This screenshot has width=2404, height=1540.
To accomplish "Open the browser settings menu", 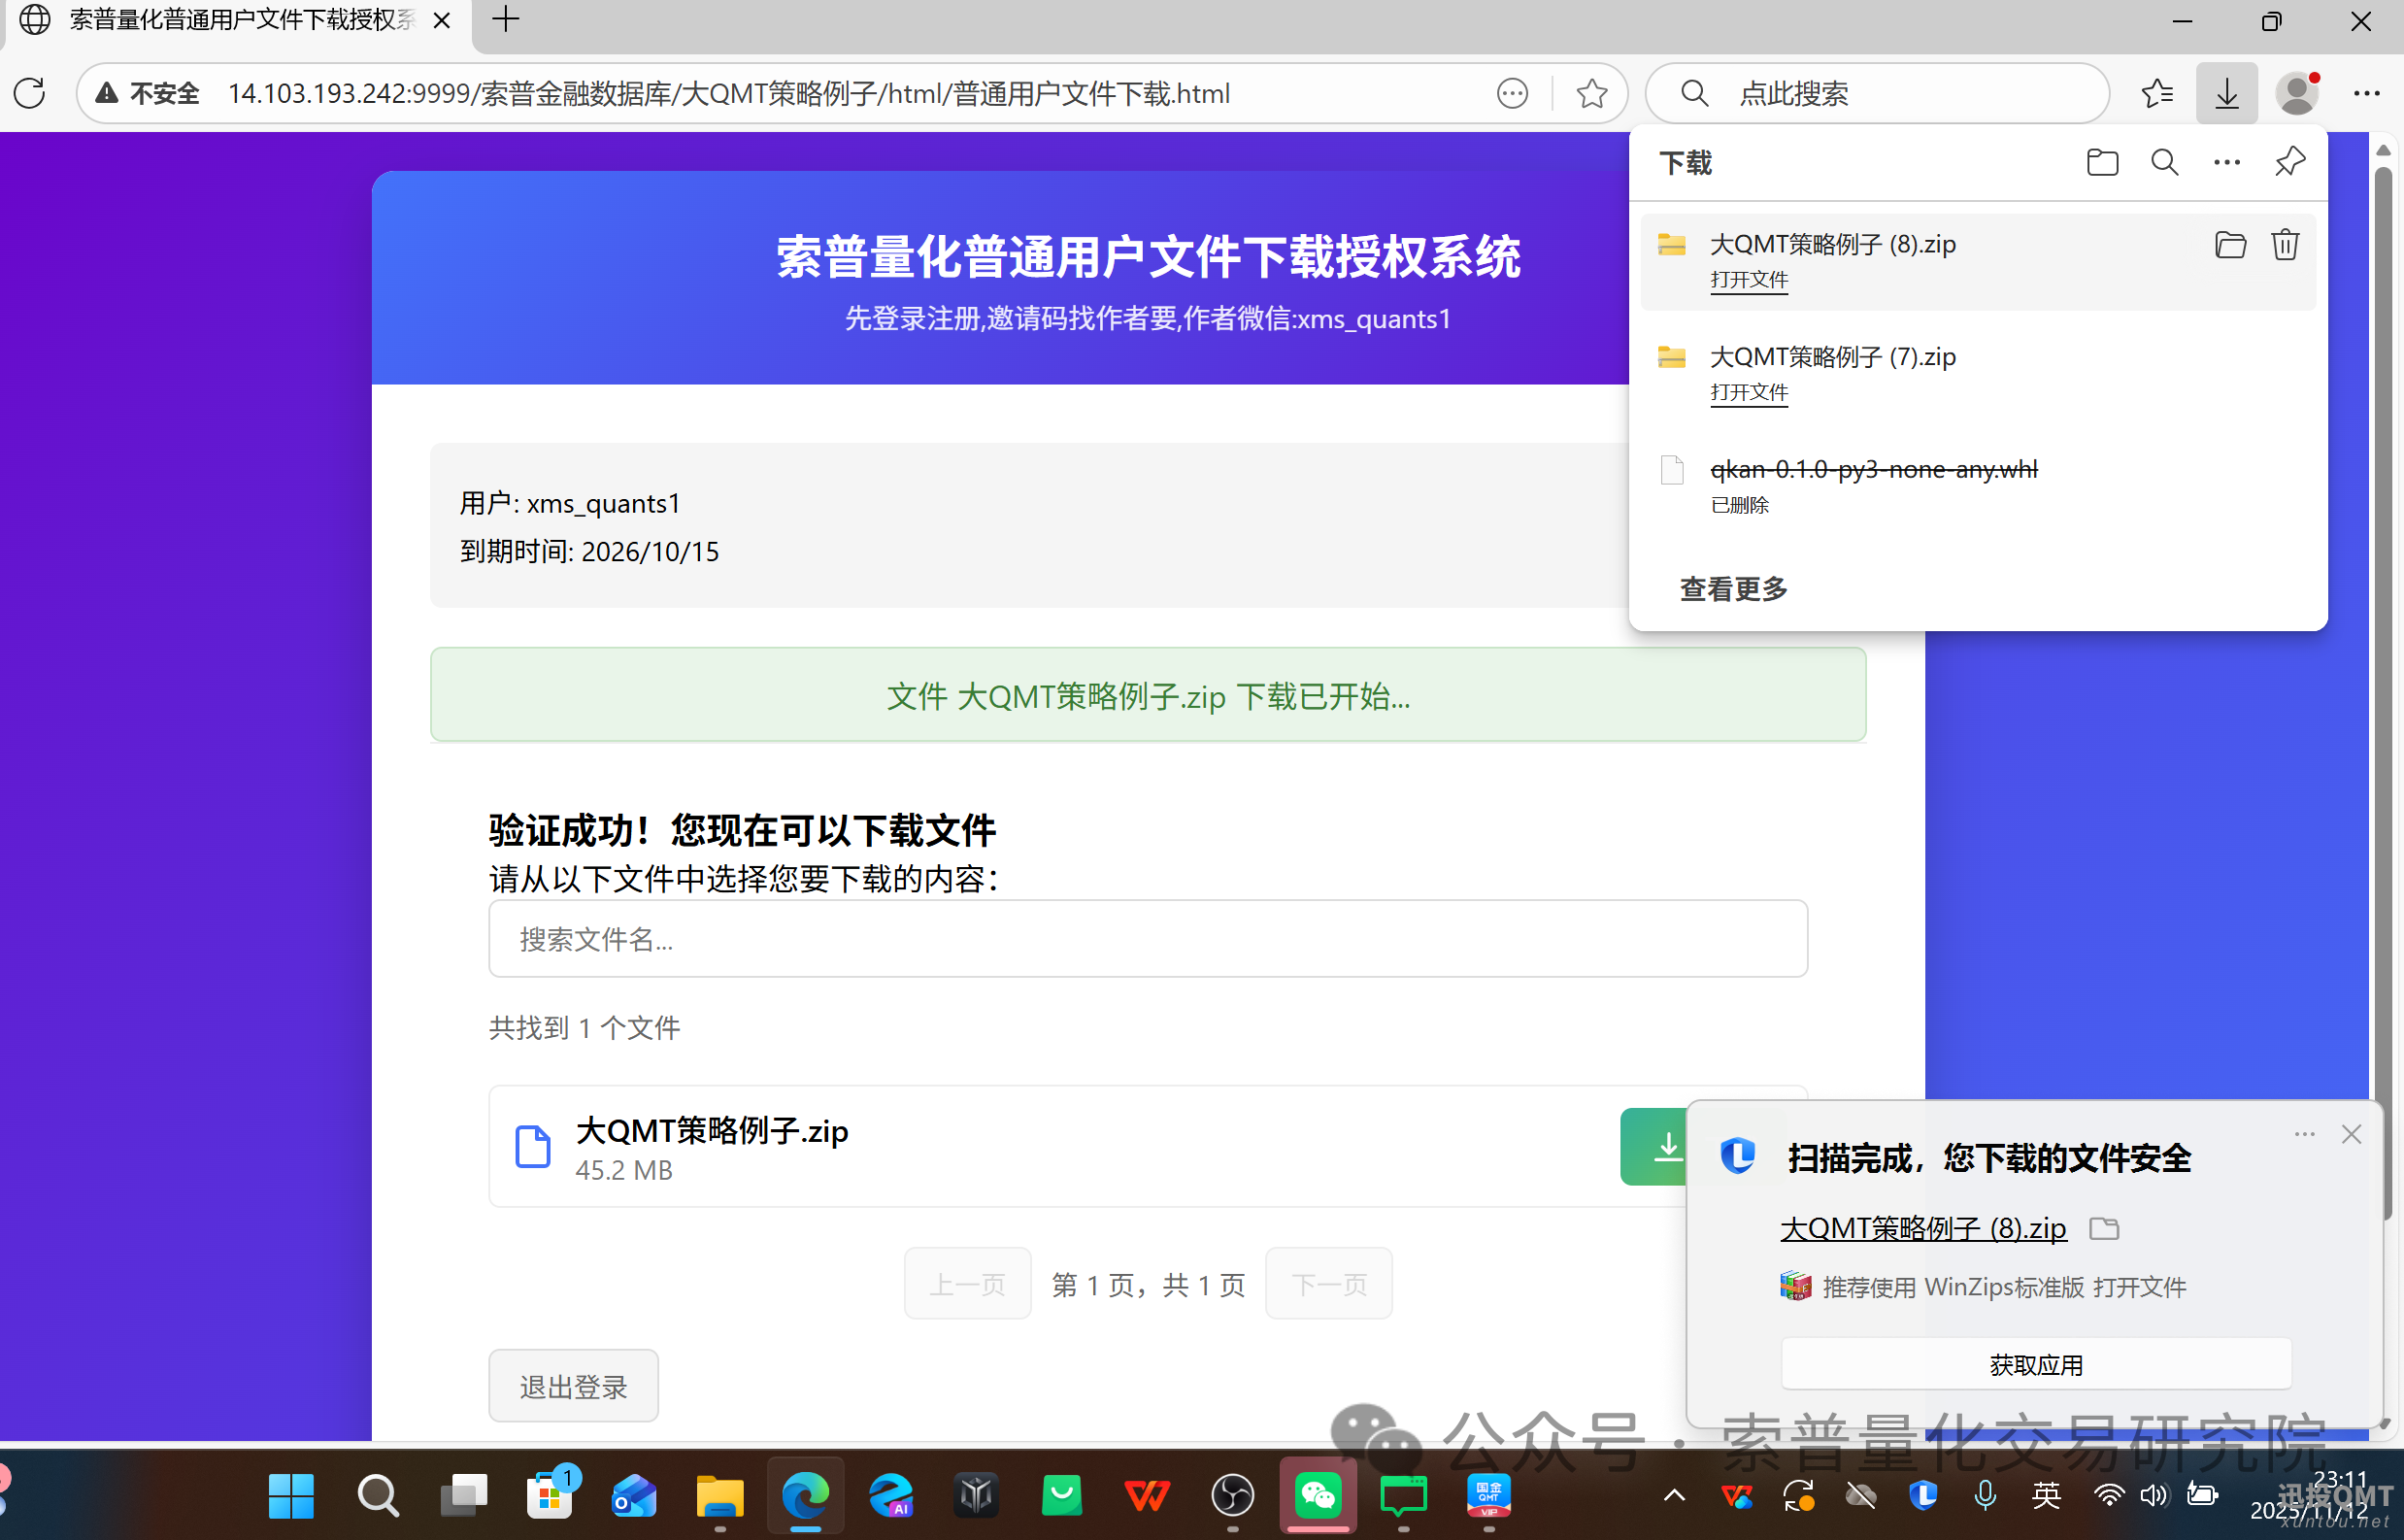I will tap(2367, 92).
